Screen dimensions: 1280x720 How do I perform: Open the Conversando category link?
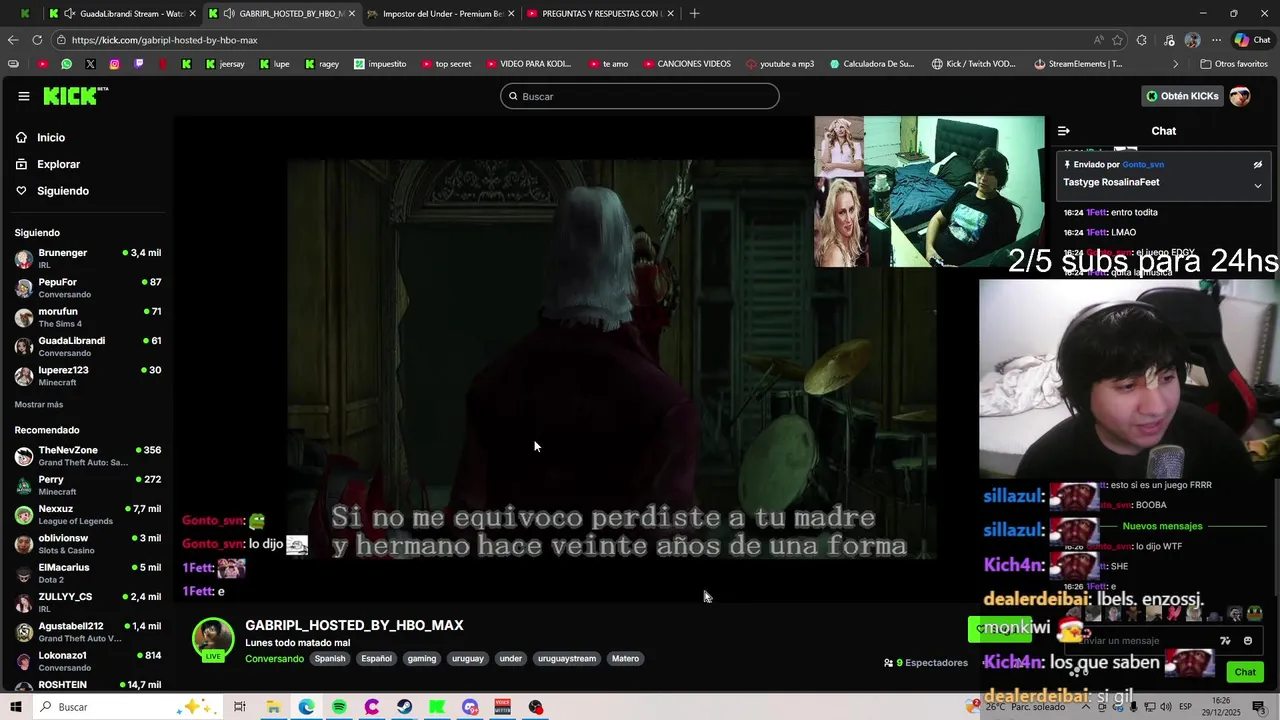[274, 658]
